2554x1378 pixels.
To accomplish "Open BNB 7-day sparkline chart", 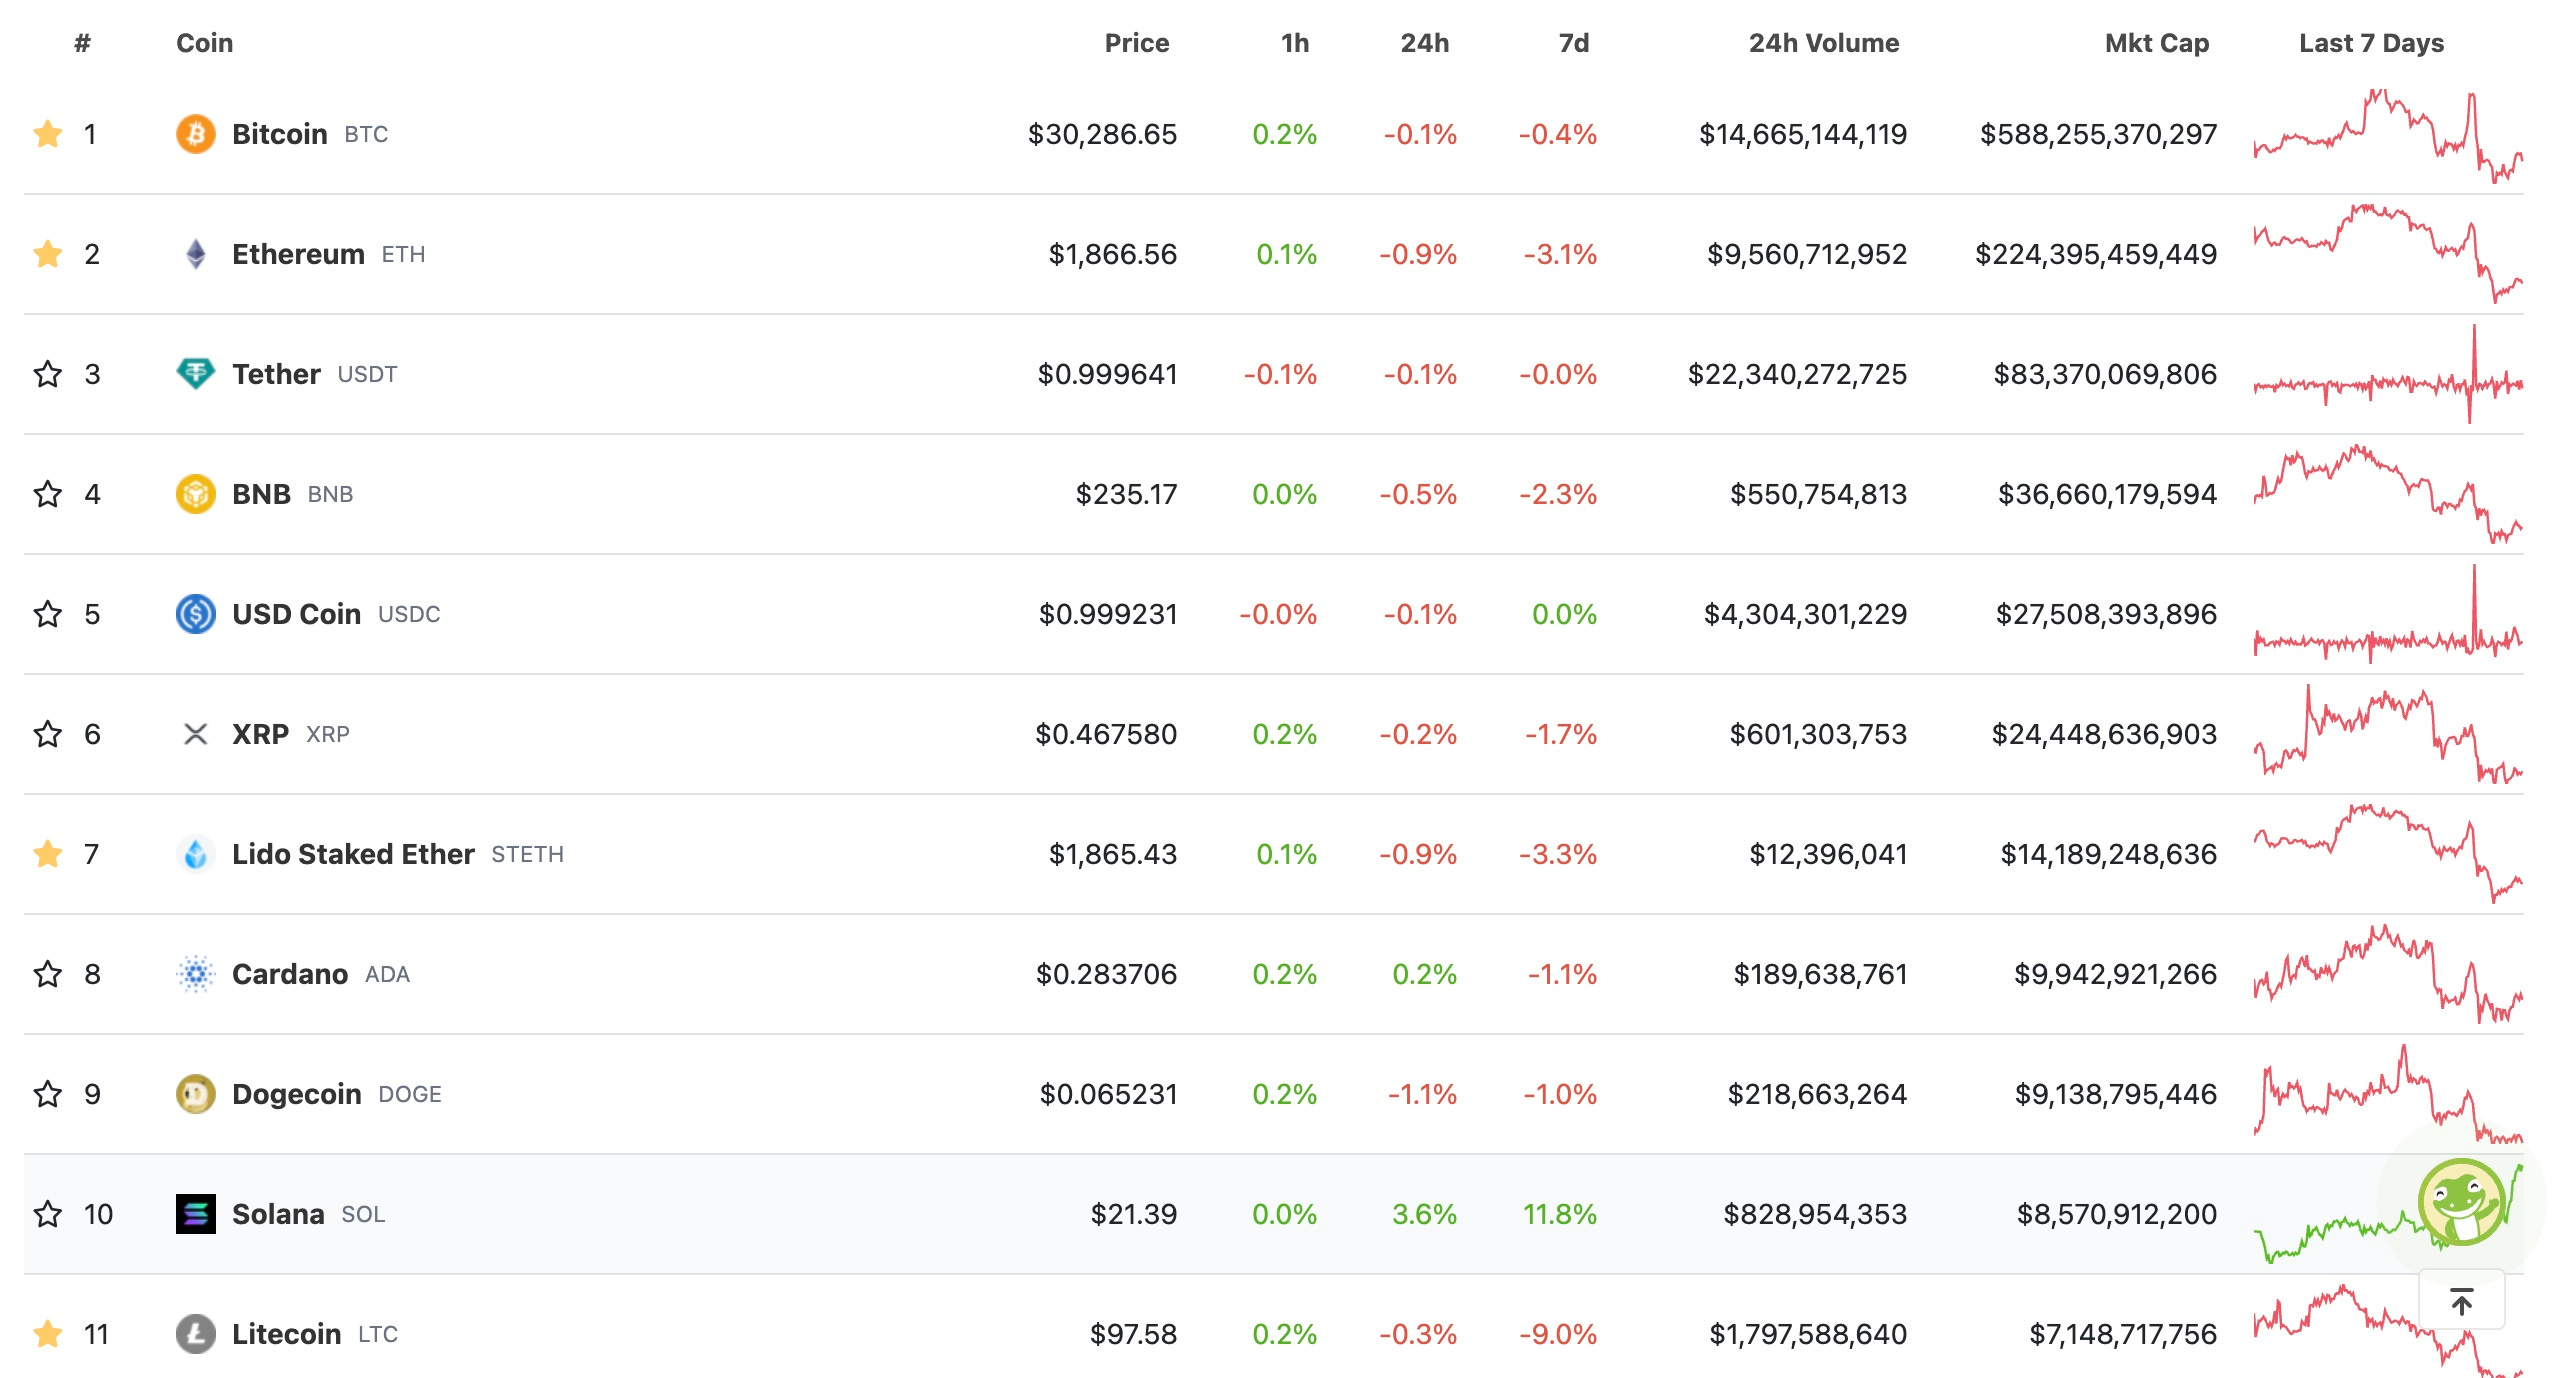I will click(x=2388, y=494).
